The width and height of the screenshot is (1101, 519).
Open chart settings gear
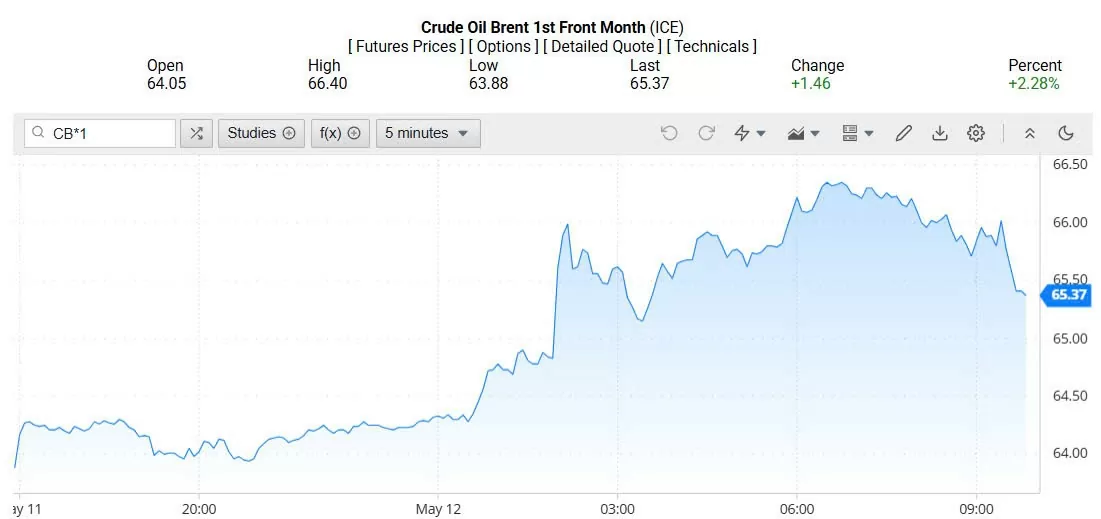point(976,133)
